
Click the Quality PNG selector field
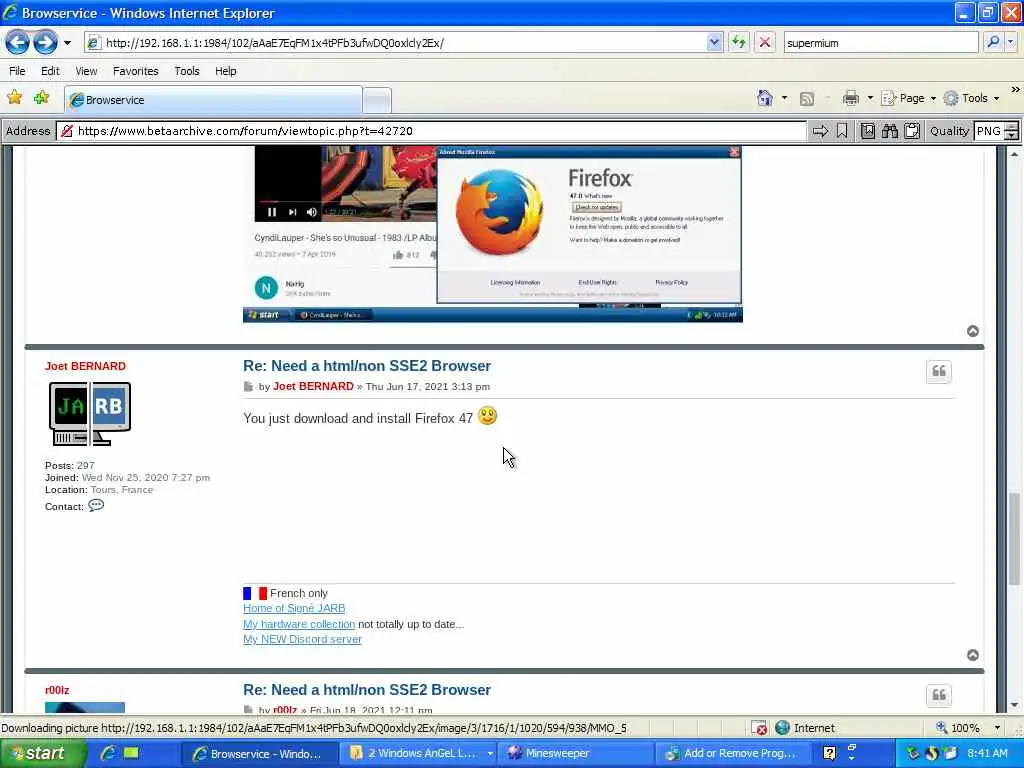click(x=988, y=131)
